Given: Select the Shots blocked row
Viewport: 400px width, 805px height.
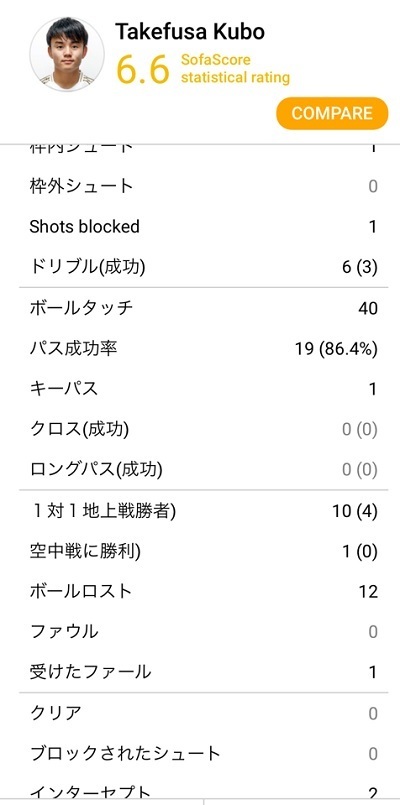Looking at the screenshot, I should (x=200, y=226).
